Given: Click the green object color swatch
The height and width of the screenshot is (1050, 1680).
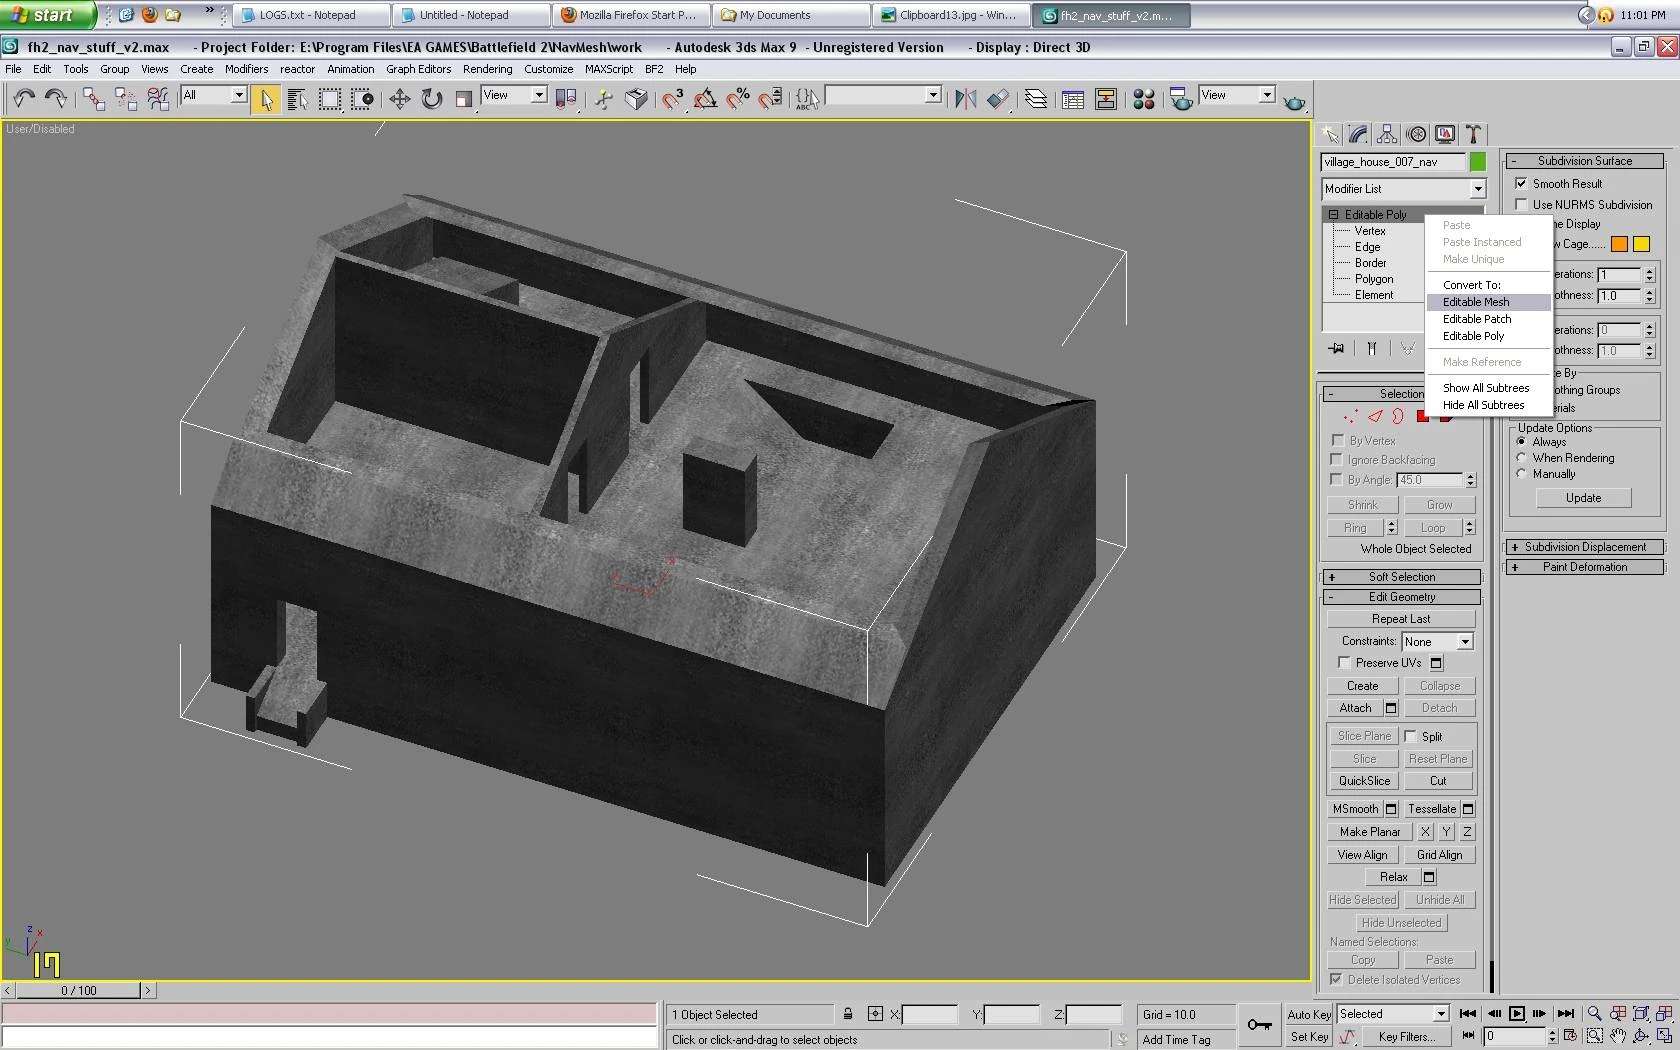Looking at the screenshot, I should [1478, 162].
